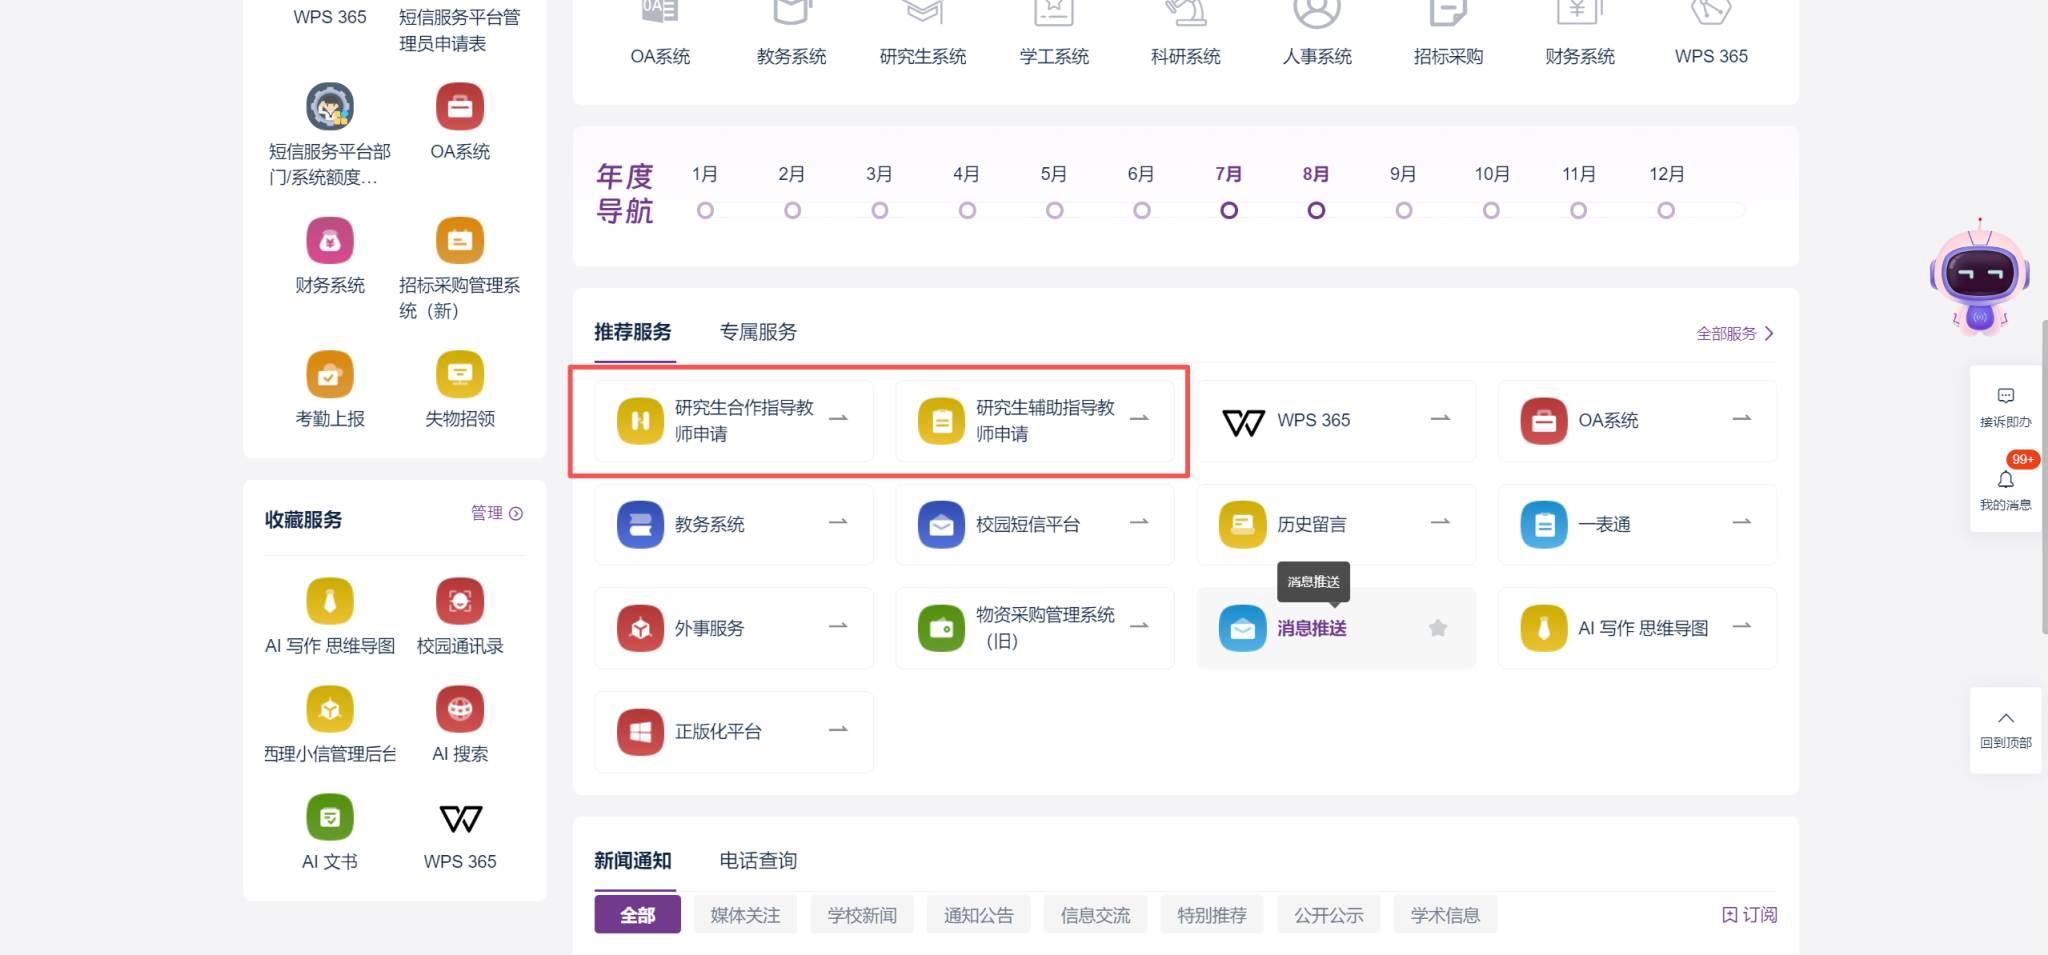
Task: Select the 12月 month circle
Action: point(1665,210)
